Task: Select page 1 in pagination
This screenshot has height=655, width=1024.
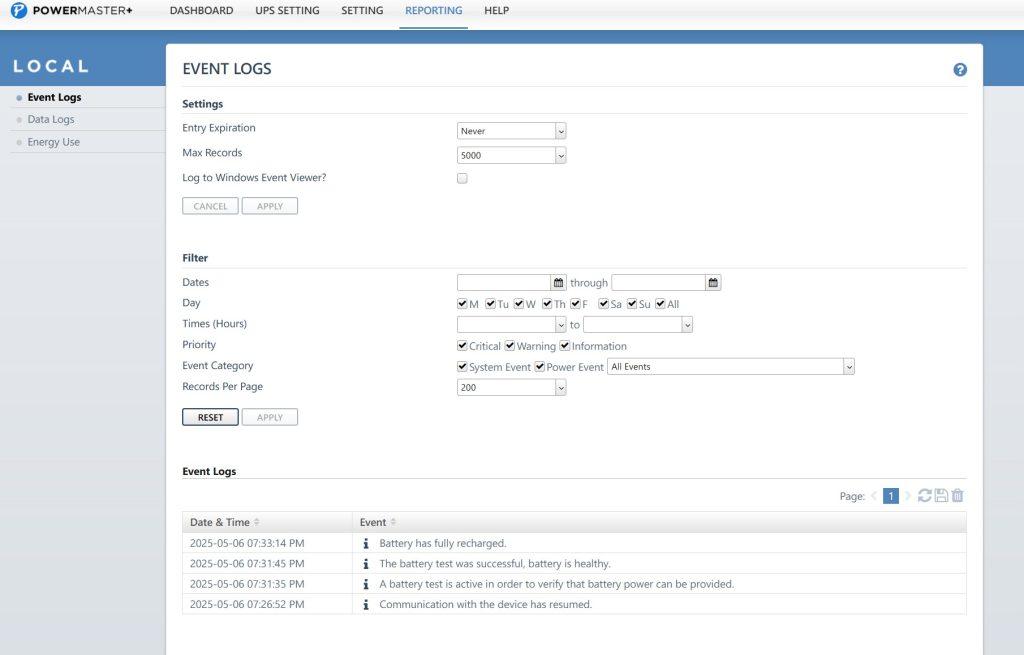Action: point(891,496)
